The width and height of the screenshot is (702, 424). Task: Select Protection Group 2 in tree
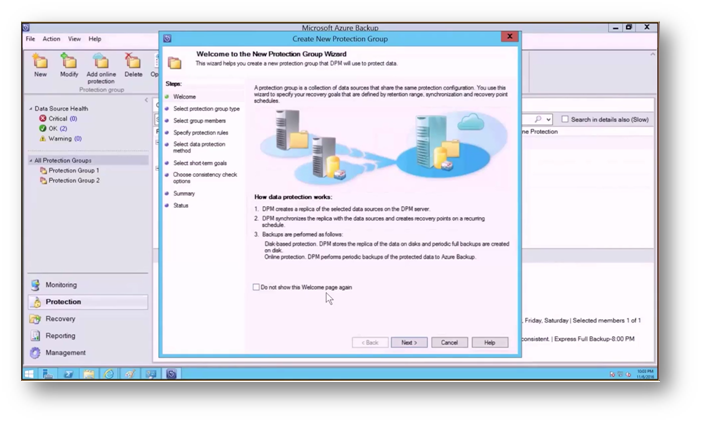[69, 180]
